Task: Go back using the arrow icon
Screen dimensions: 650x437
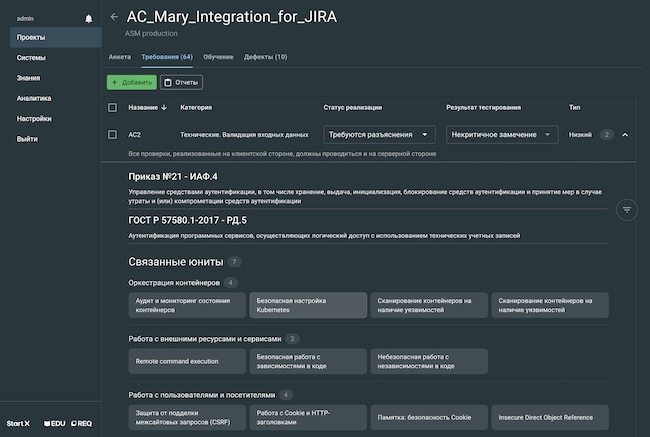Action: pyautogui.click(x=114, y=17)
